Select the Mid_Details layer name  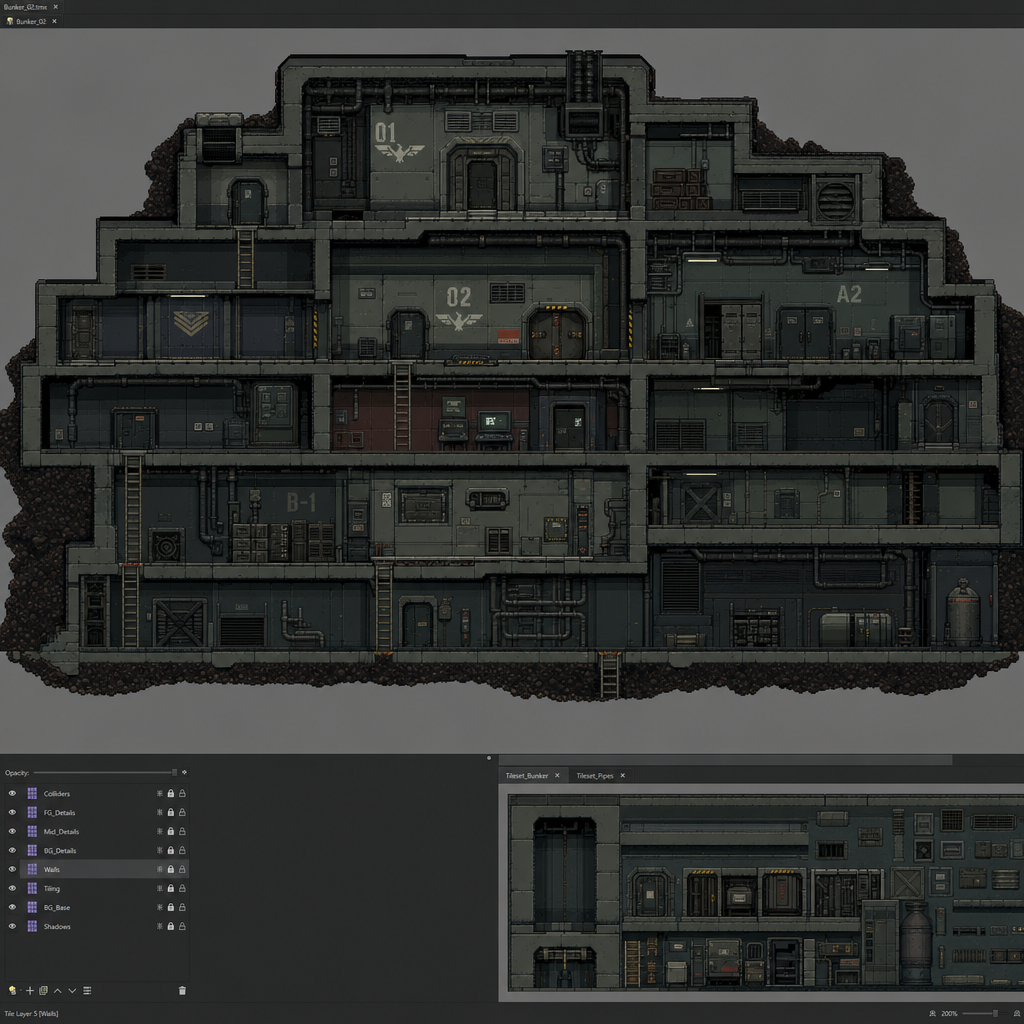[61, 832]
